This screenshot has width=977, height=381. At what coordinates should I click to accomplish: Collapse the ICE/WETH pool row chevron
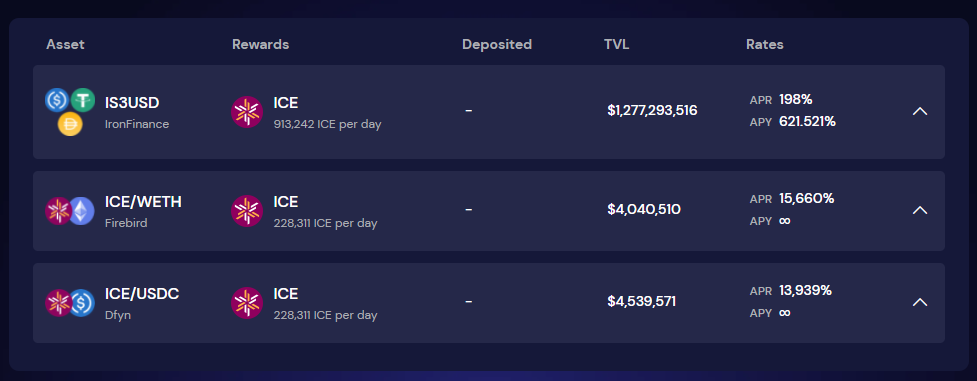click(920, 210)
